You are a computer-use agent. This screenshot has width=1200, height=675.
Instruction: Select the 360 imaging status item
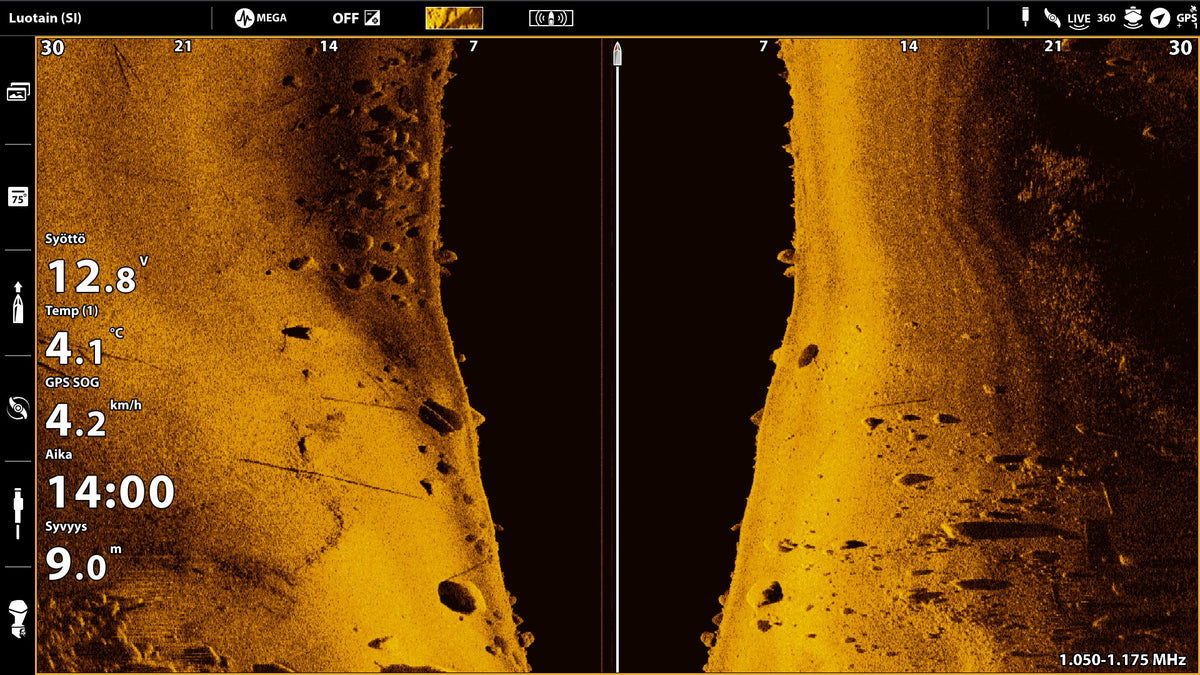[1106, 18]
